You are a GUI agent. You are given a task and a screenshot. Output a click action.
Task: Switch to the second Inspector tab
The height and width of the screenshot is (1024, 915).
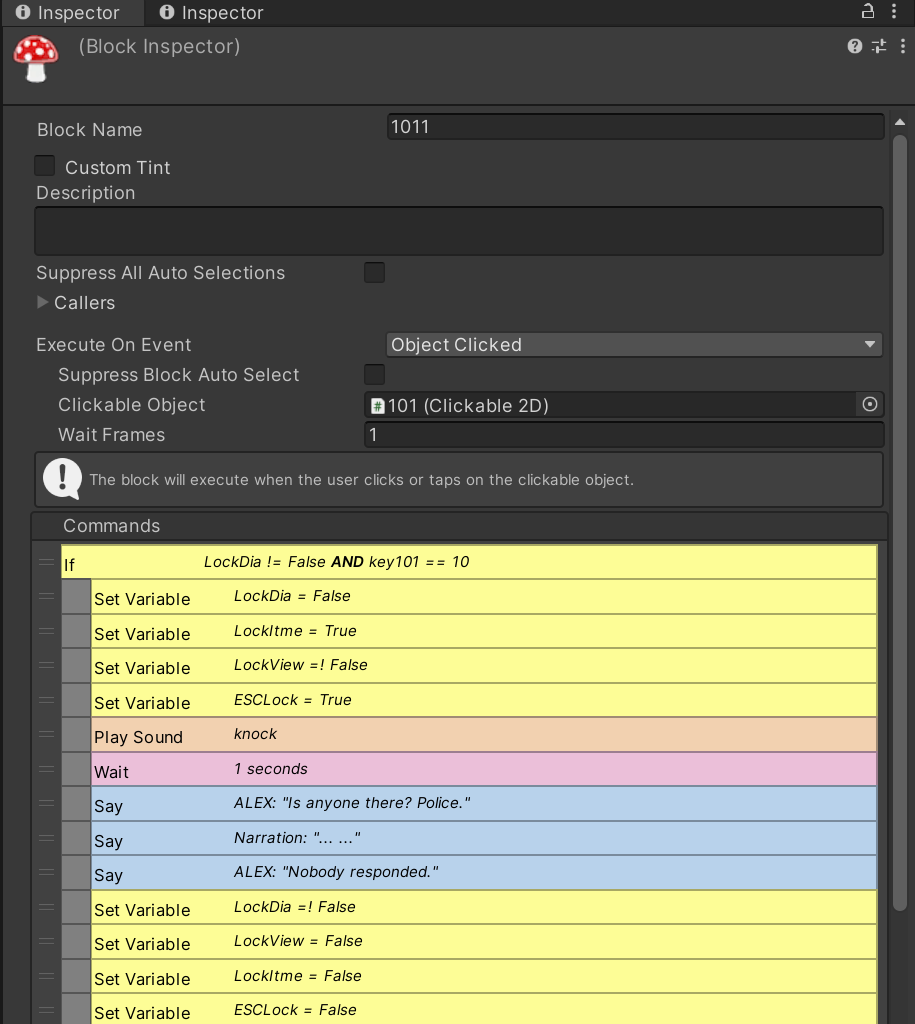(x=212, y=12)
